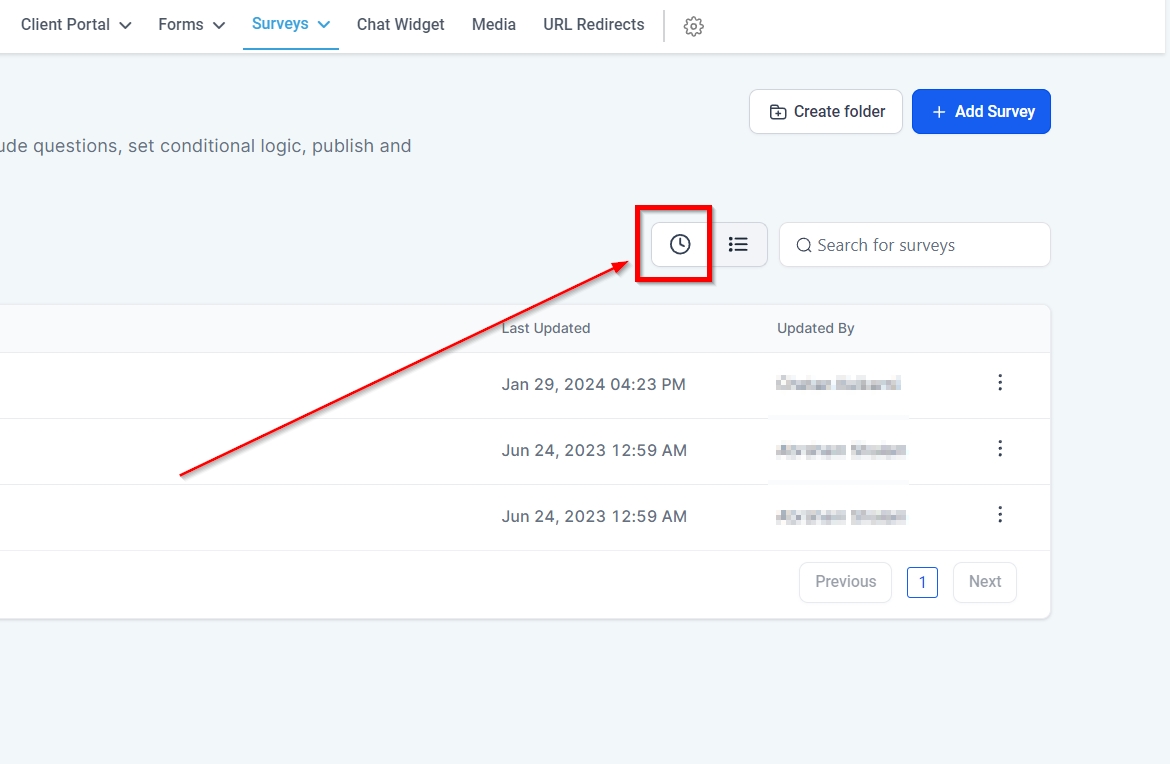
Task: Click the Create folder button
Action: 826,112
